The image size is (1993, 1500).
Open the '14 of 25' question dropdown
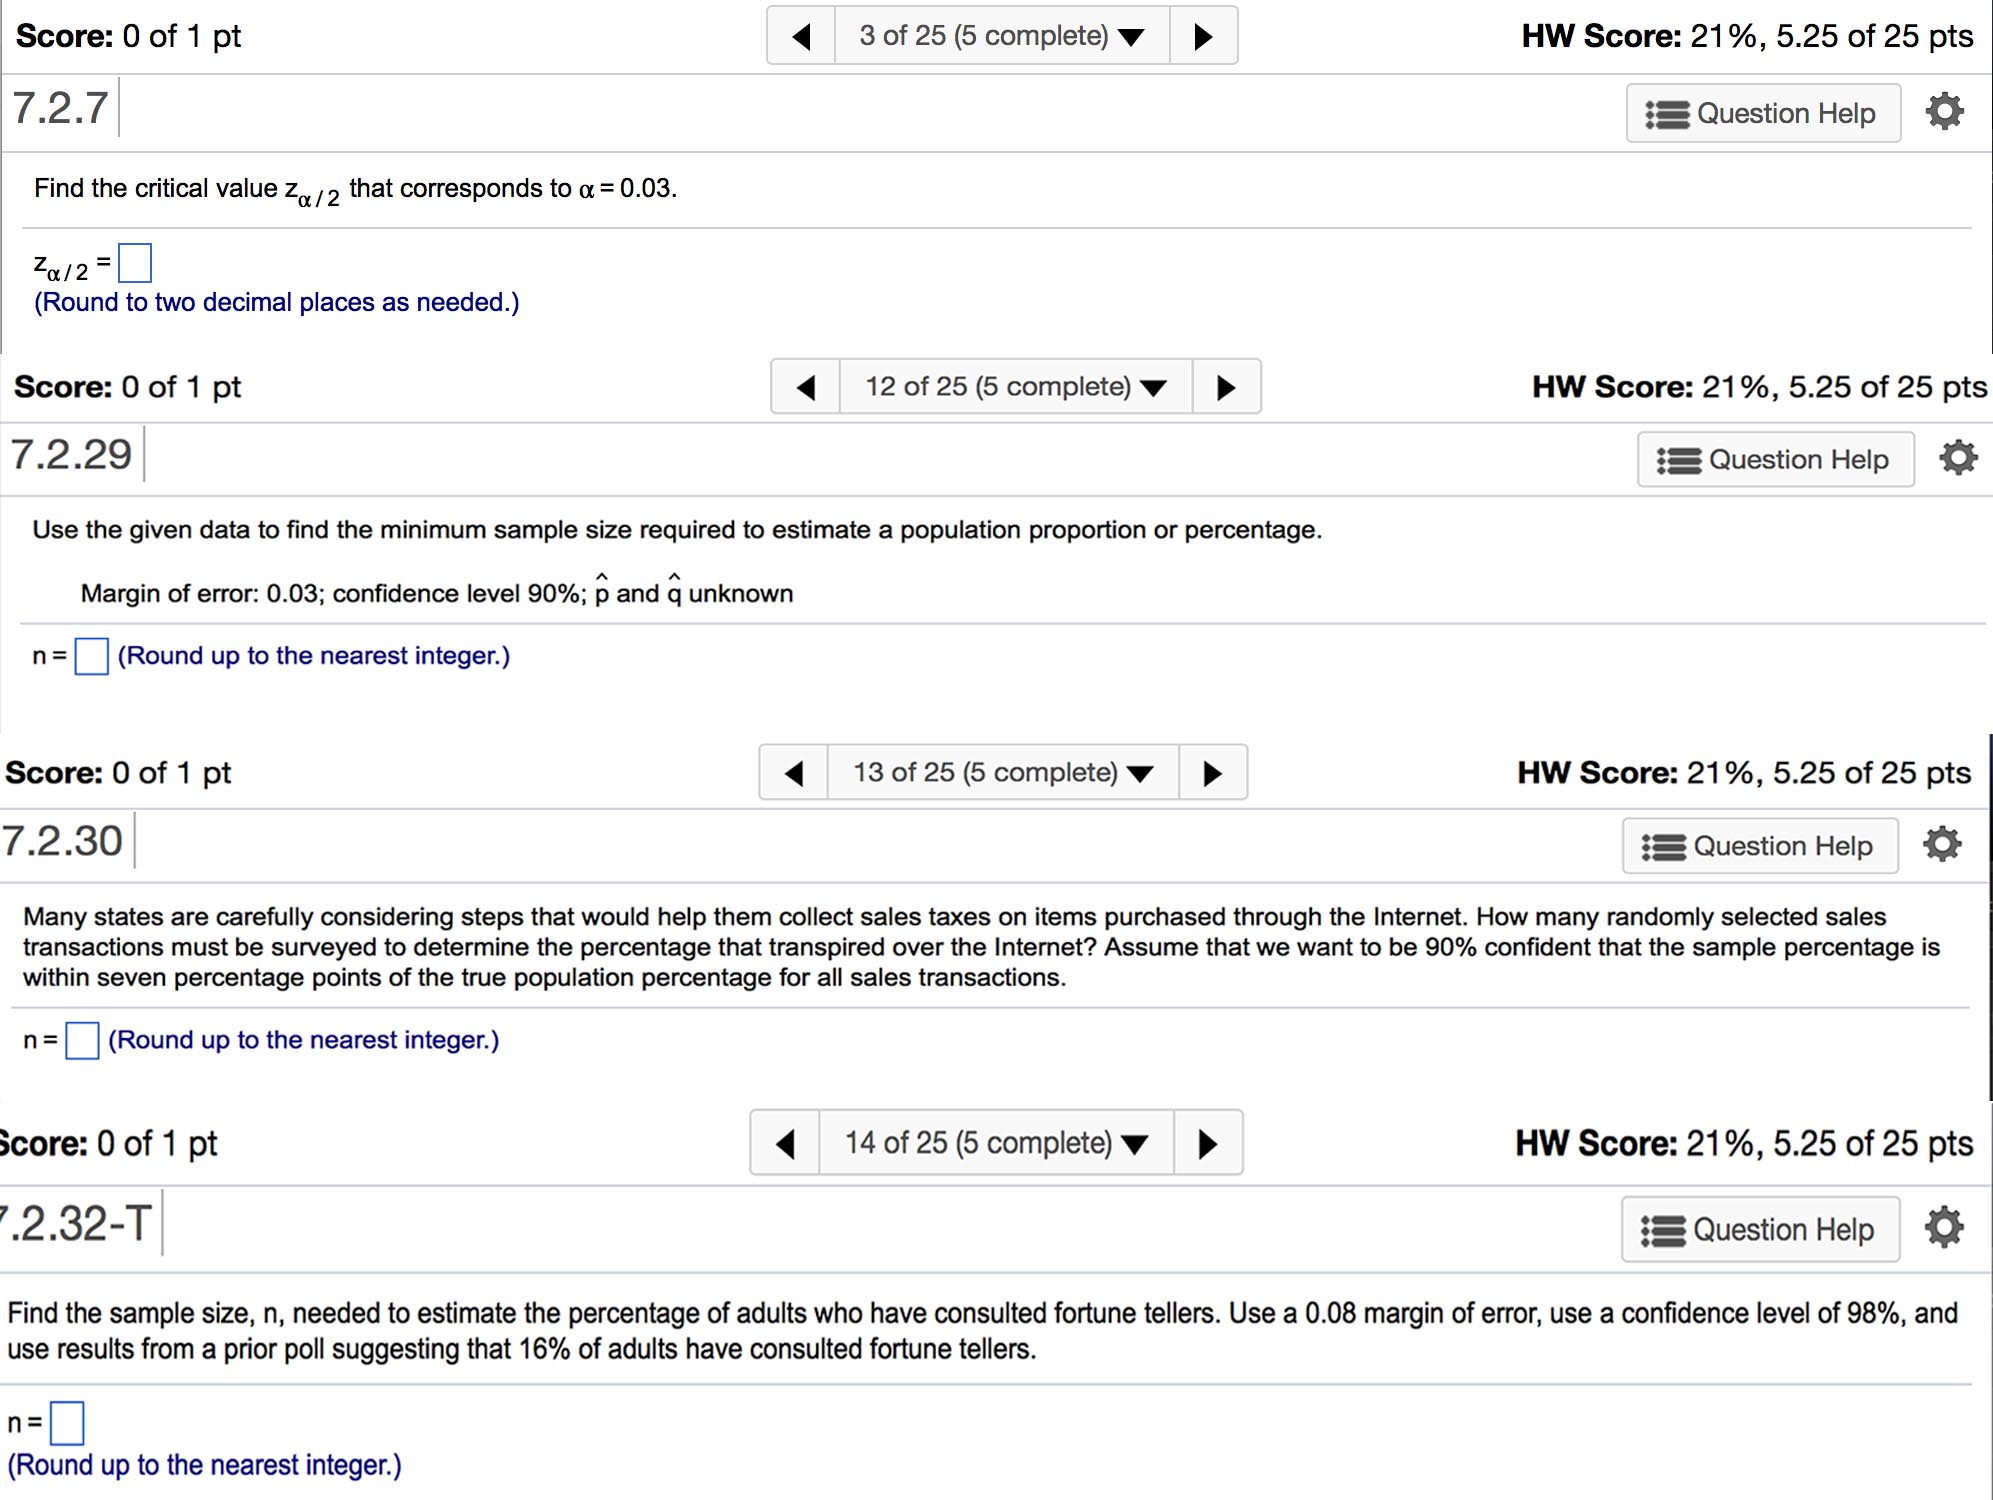point(996,1143)
